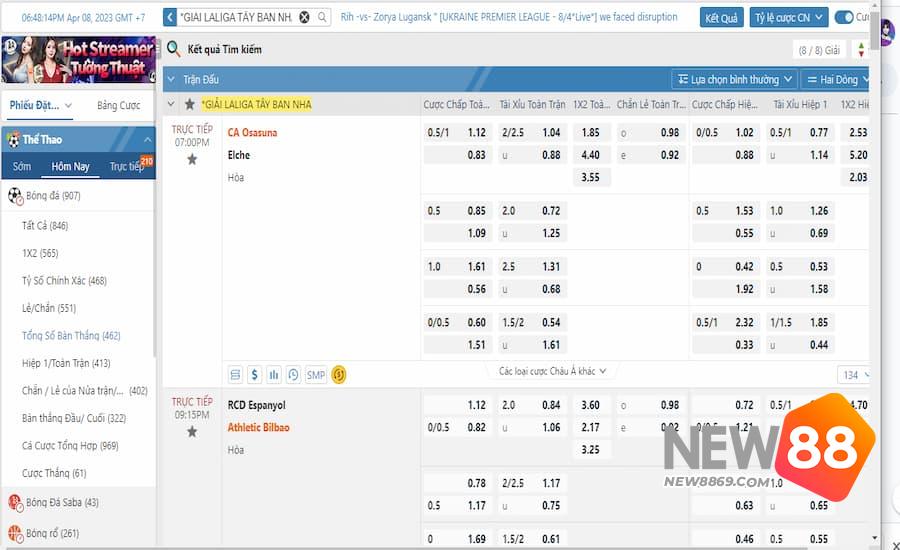The image size is (900, 550).
Task: Open Tỷ Số Chính Xác (468) in sidebar
Action: pos(64,281)
